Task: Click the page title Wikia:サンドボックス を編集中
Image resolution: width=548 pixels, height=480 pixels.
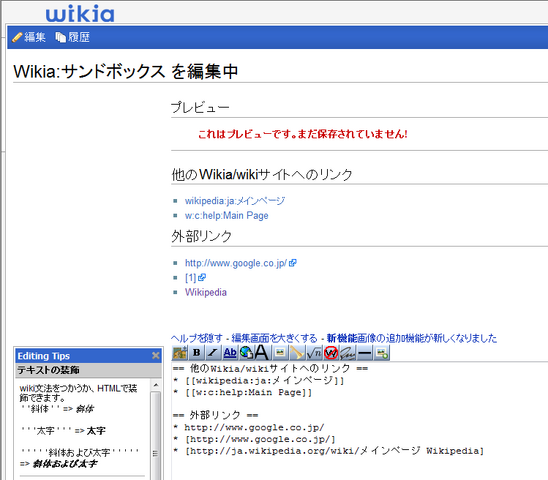Action: 125,71
